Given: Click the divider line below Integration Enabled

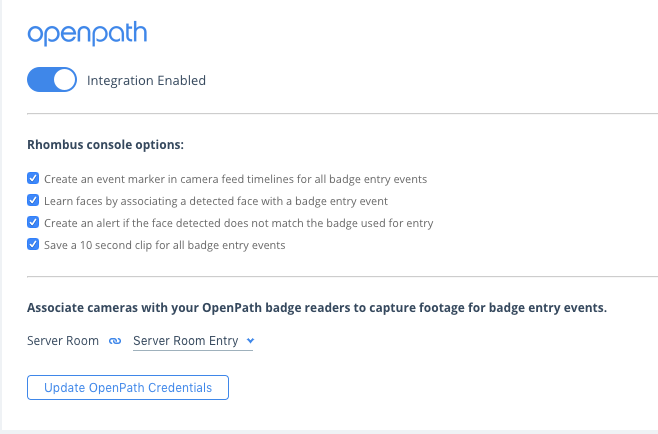Looking at the screenshot, I should [x=342, y=113].
